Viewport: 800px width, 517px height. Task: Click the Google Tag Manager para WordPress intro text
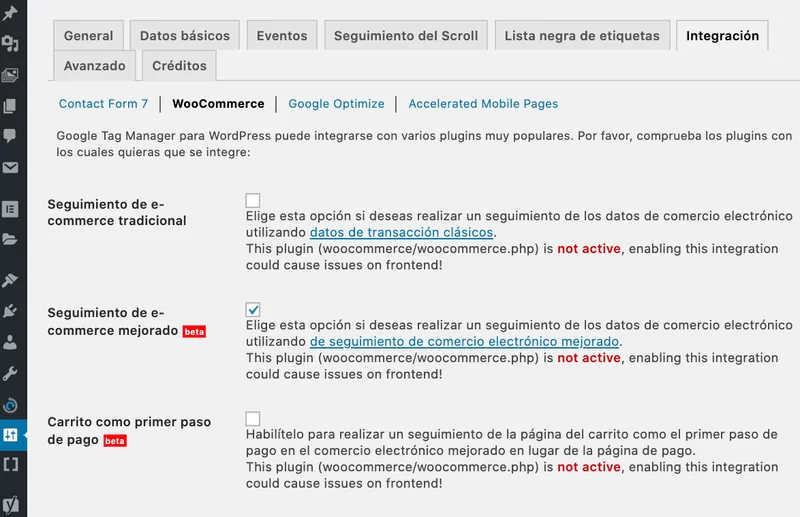point(424,144)
